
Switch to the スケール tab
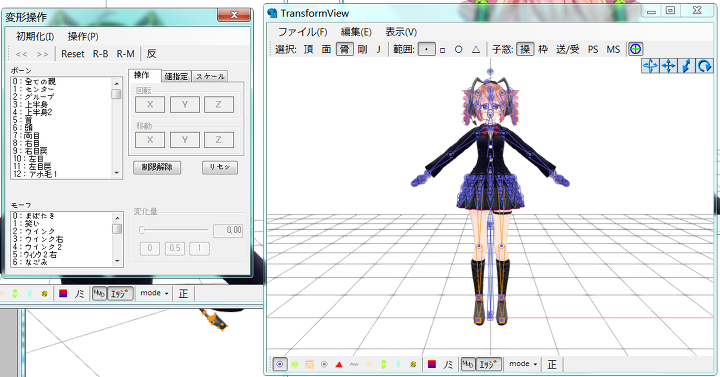pos(210,77)
